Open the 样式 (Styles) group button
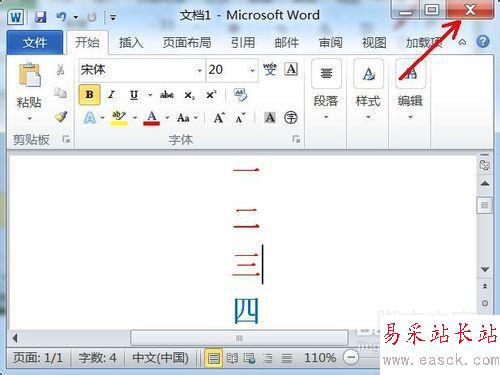500x375 pixels. pyautogui.click(x=368, y=90)
